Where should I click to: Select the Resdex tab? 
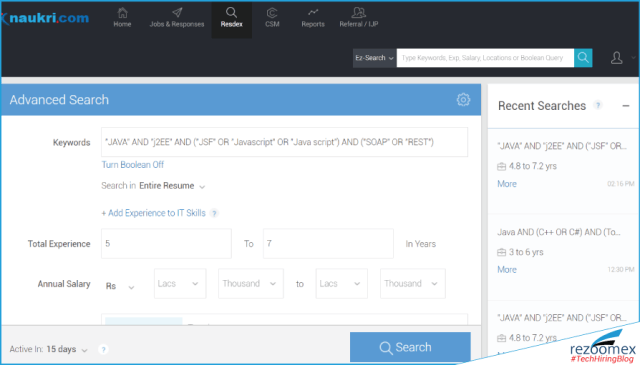pyautogui.click(x=231, y=19)
